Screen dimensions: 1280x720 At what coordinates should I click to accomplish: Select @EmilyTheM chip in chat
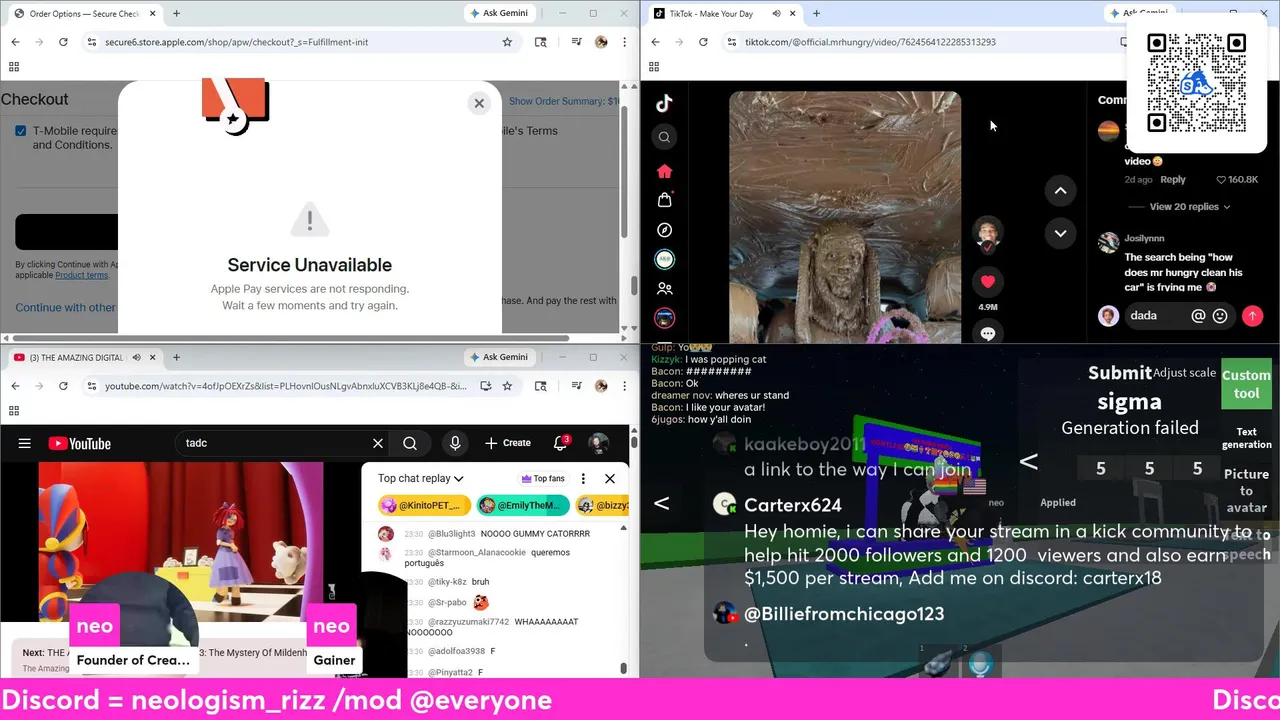click(x=522, y=505)
